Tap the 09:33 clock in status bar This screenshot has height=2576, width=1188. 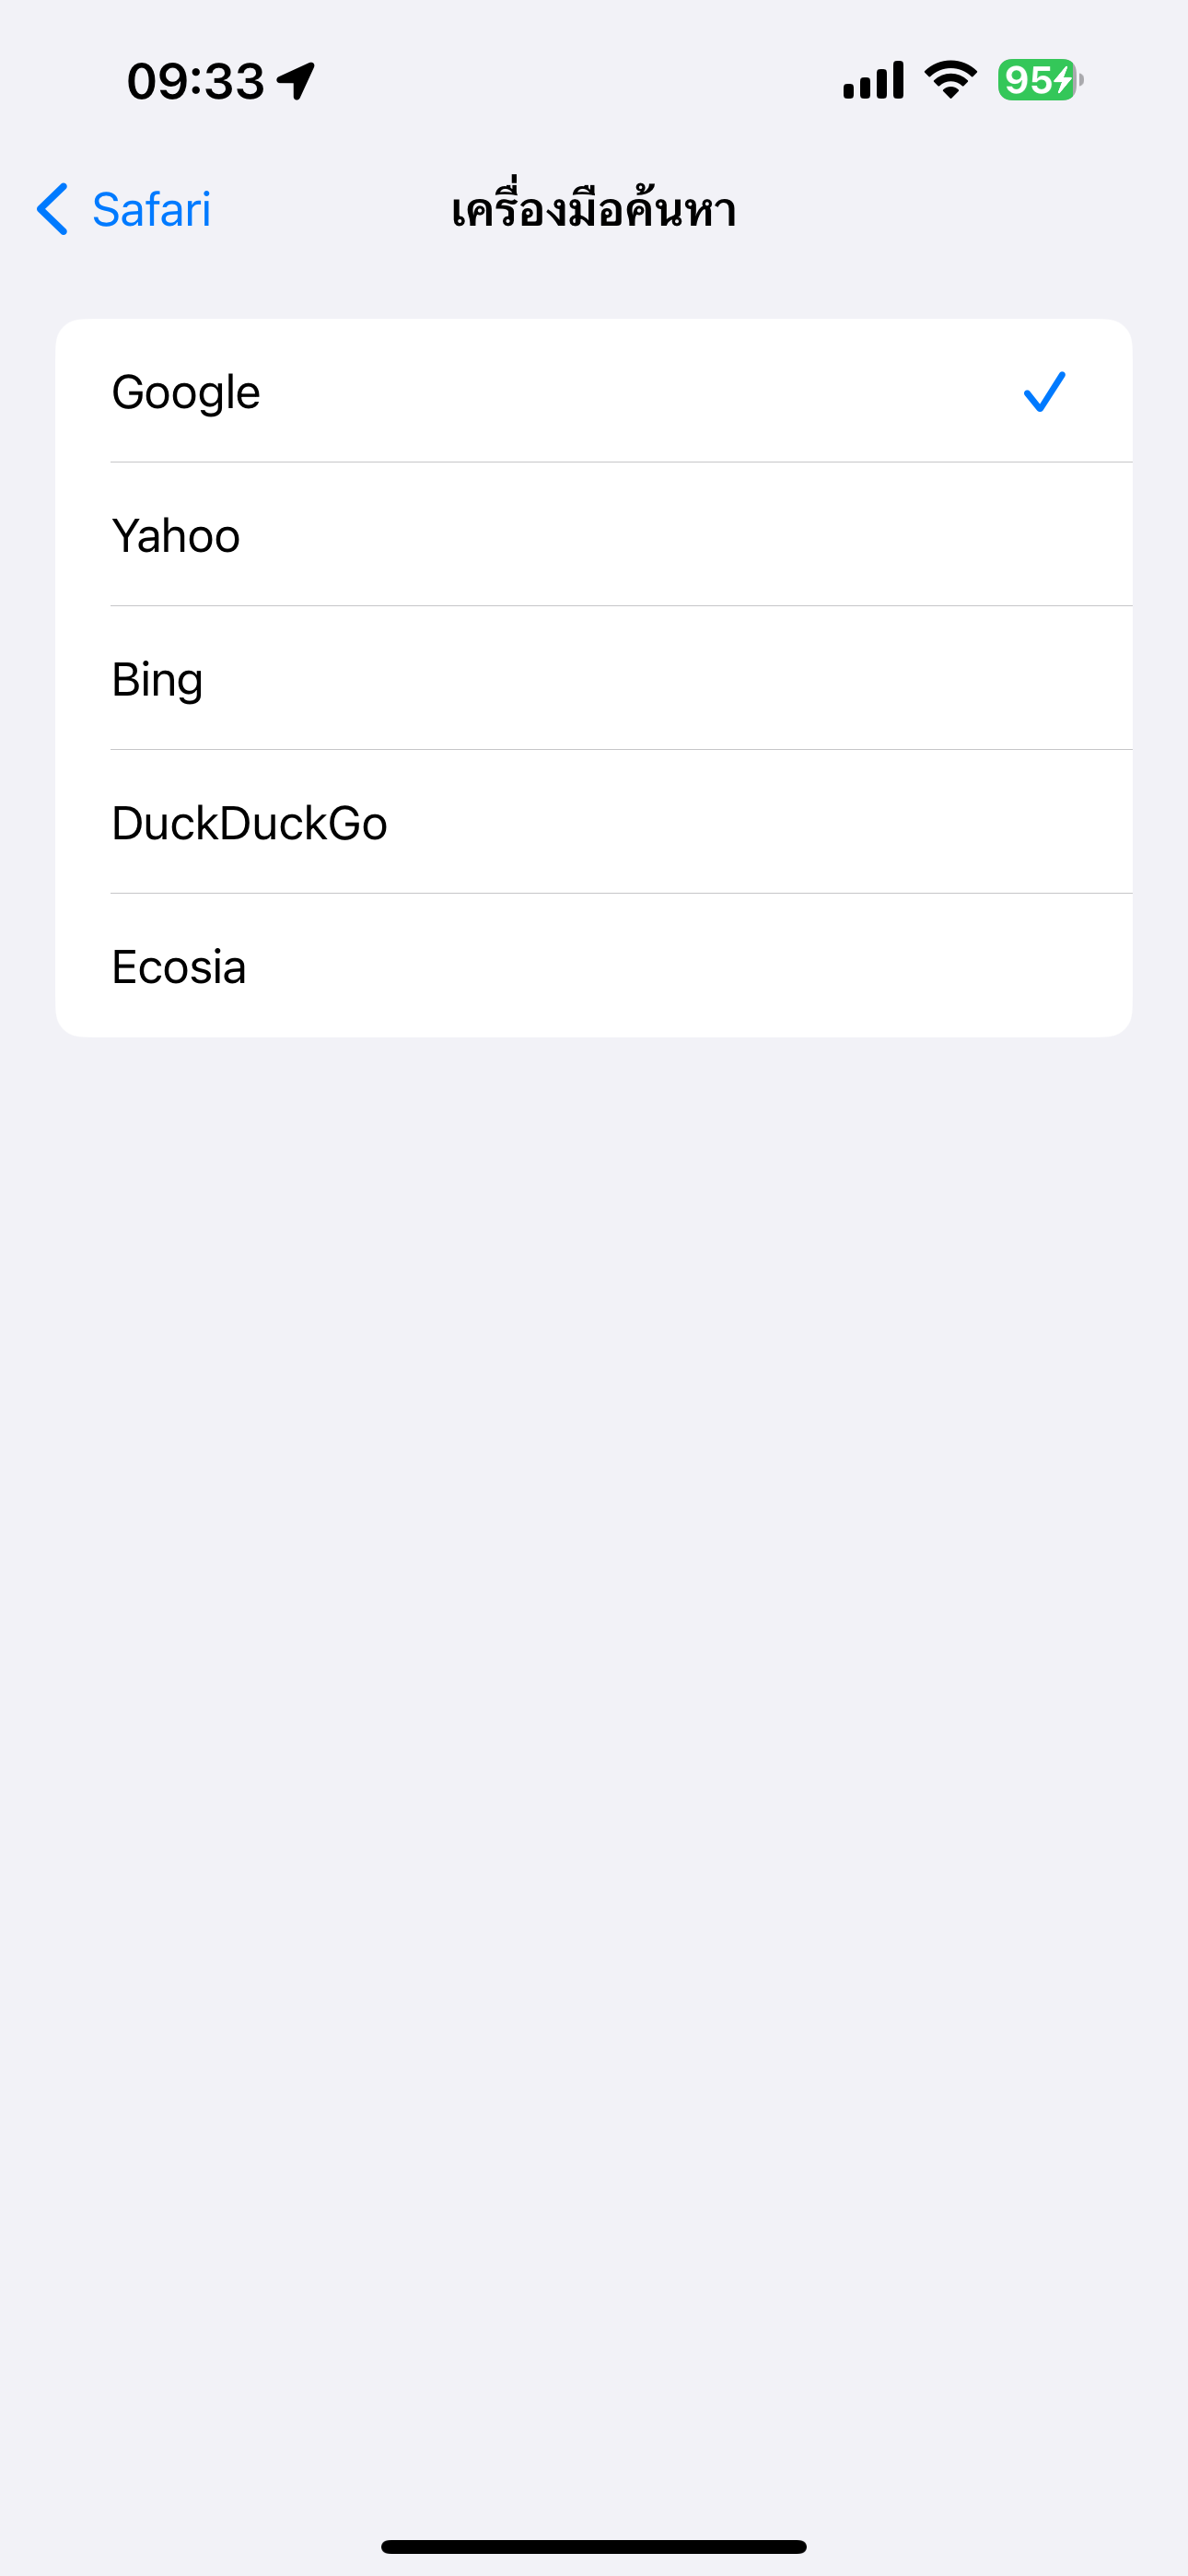tap(196, 81)
